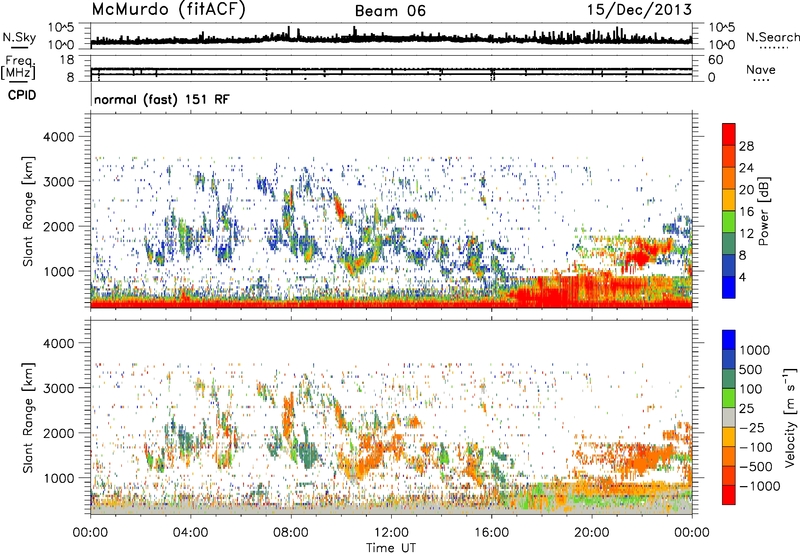Select the "N.Sky" legend label

[19, 37]
